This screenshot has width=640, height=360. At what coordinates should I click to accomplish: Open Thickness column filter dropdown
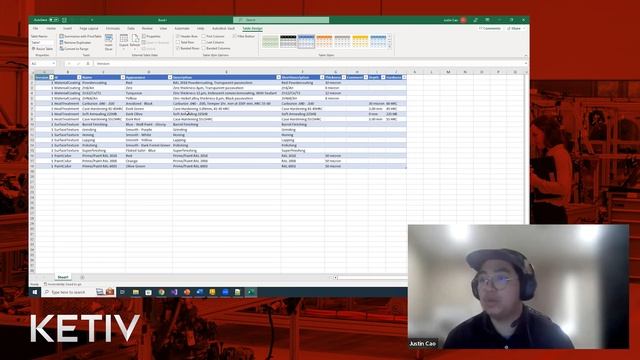(x=344, y=77)
